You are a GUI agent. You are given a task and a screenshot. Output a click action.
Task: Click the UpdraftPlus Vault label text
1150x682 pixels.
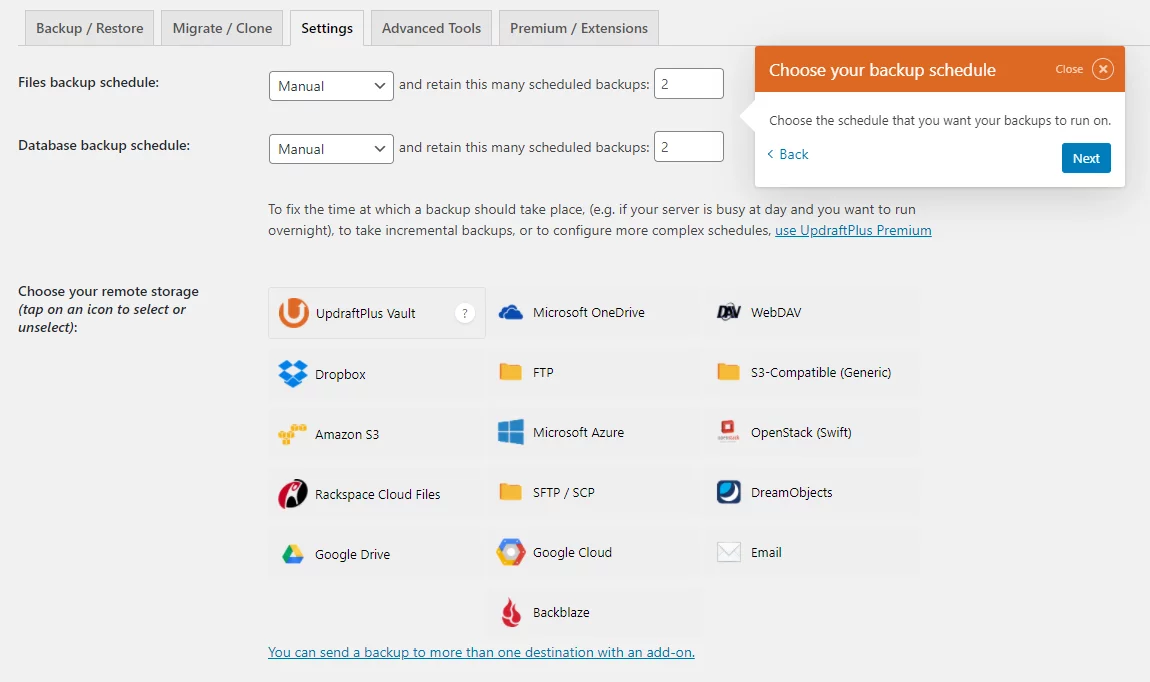click(365, 313)
